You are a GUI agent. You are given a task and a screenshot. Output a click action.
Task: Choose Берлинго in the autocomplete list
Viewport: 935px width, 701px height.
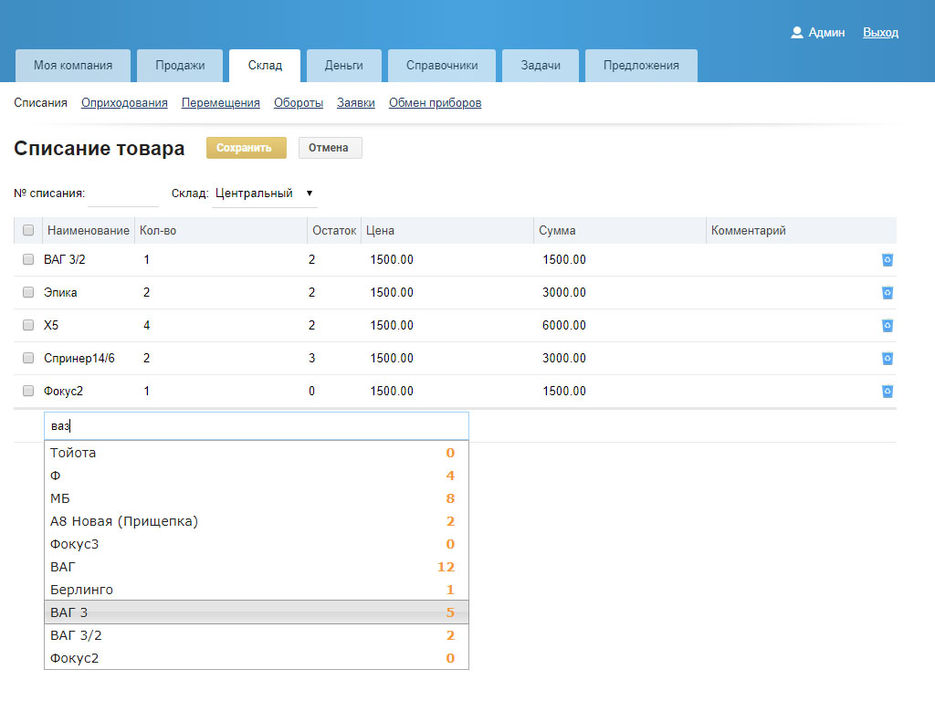[x=256, y=590]
